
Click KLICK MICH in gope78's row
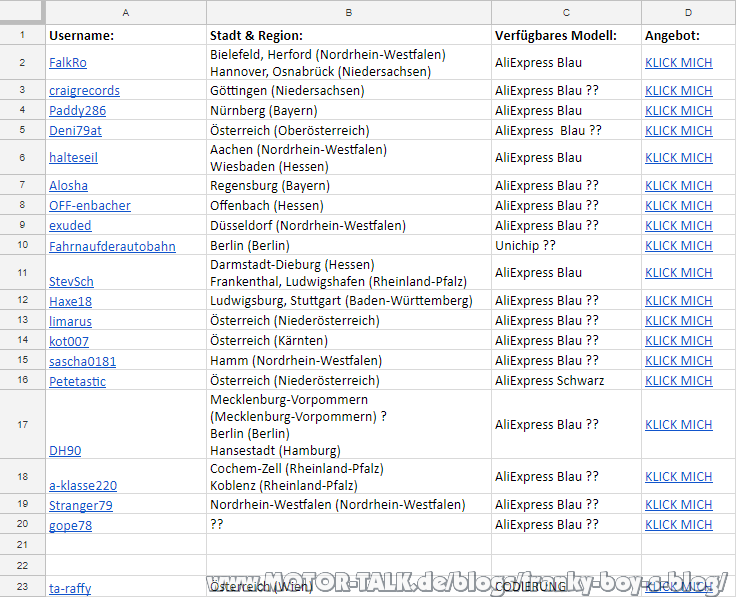point(679,525)
